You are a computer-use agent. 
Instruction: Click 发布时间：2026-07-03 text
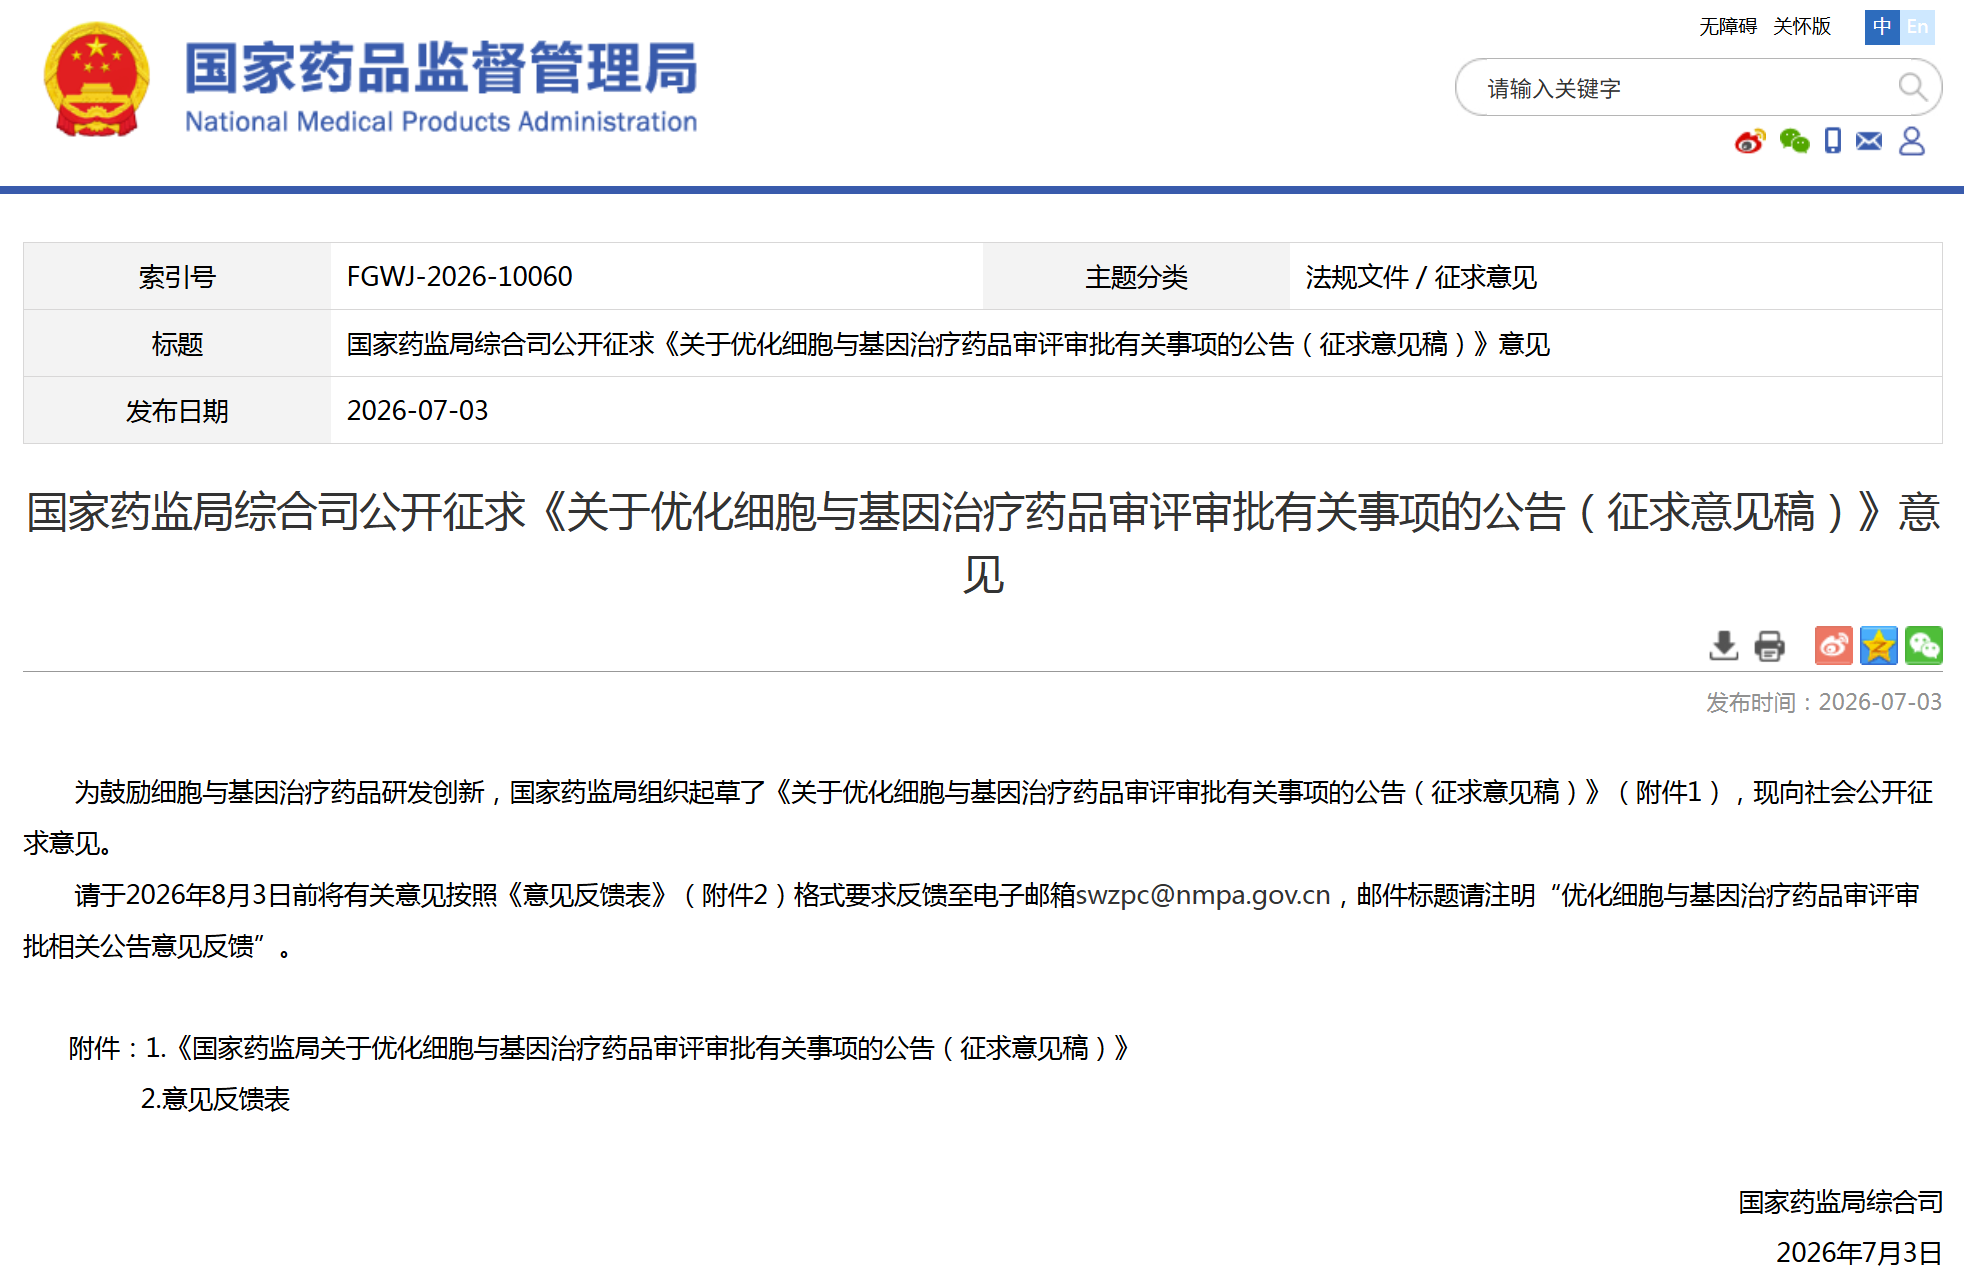[1824, 702]
